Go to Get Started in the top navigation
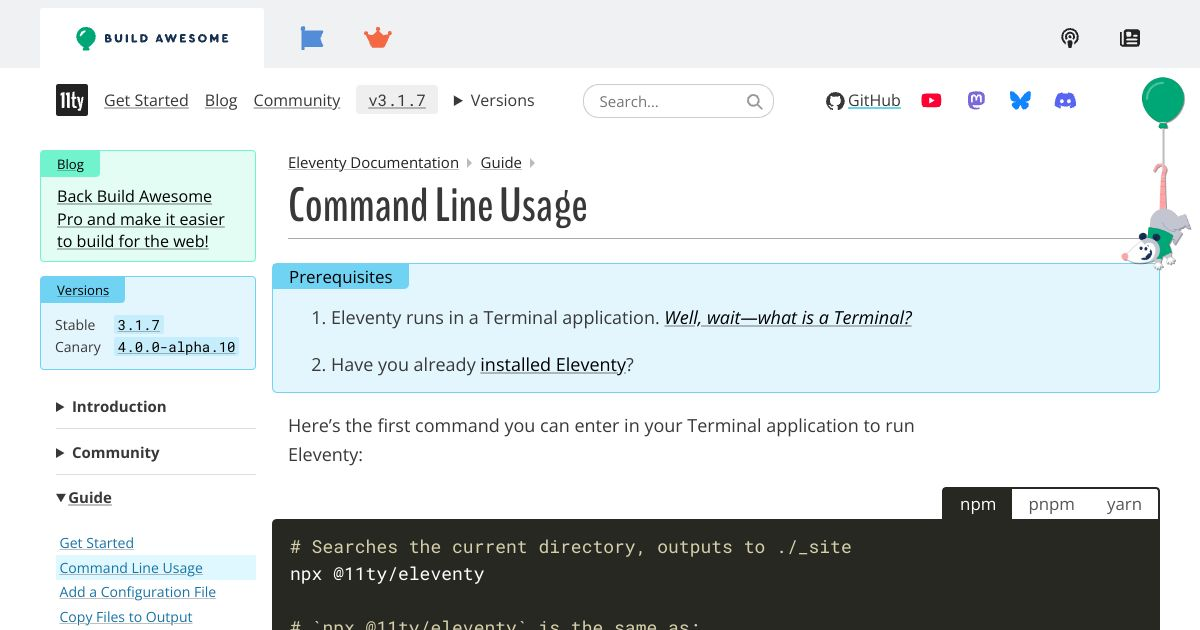This screenshot has width=1200, height=630. coord(146,100)
